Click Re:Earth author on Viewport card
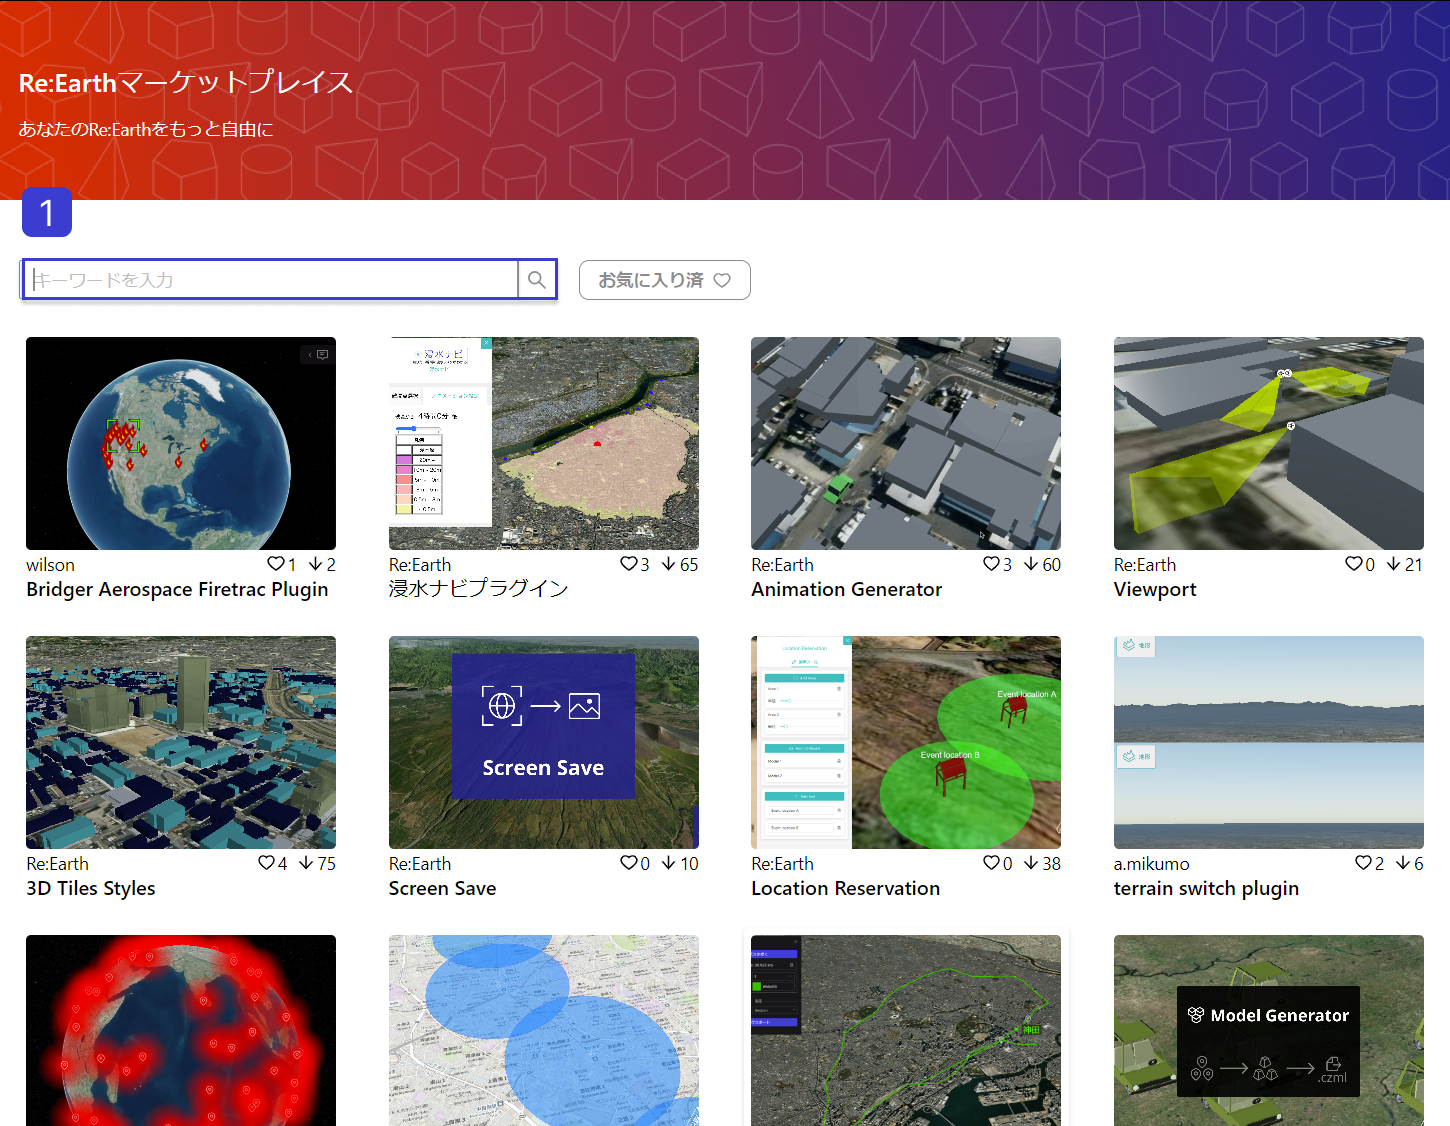Image resolution: width=1450 pixels, height=1126 pixels. coord(1145,565)
